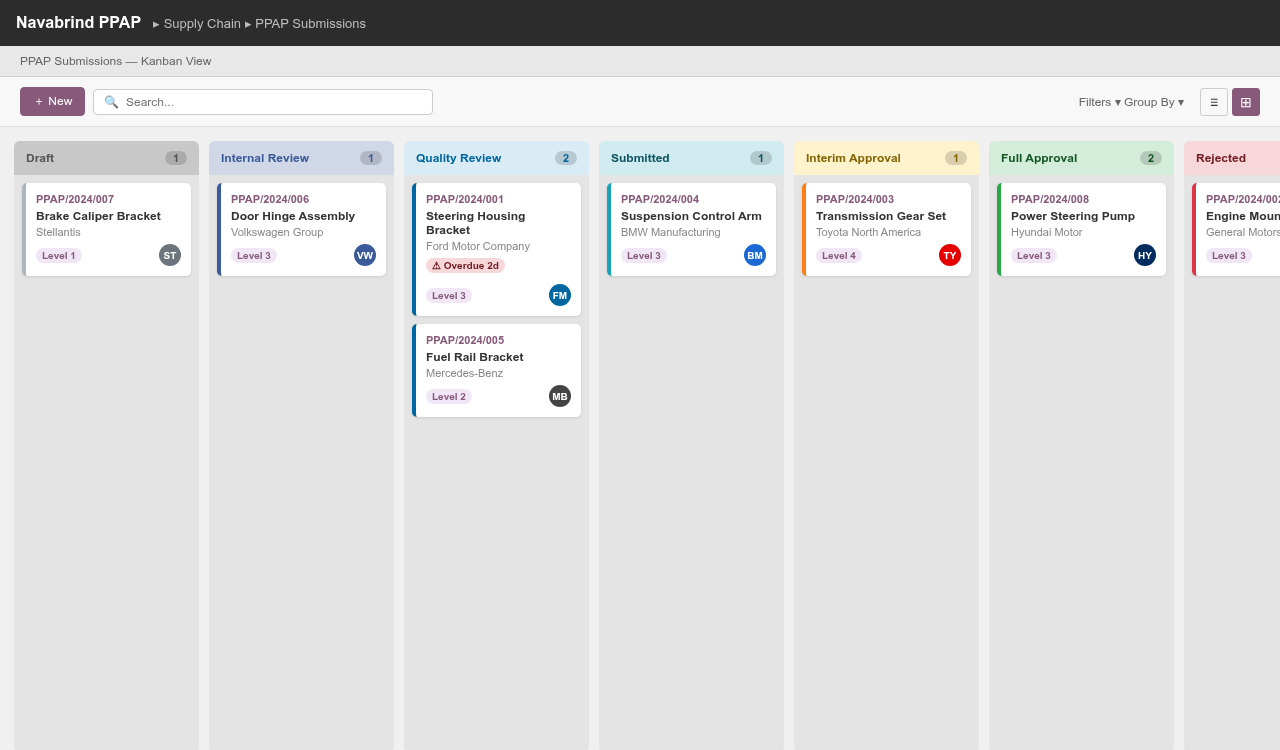
Task: Open the Group By dropdown
Action: [x=1152, y=101]
